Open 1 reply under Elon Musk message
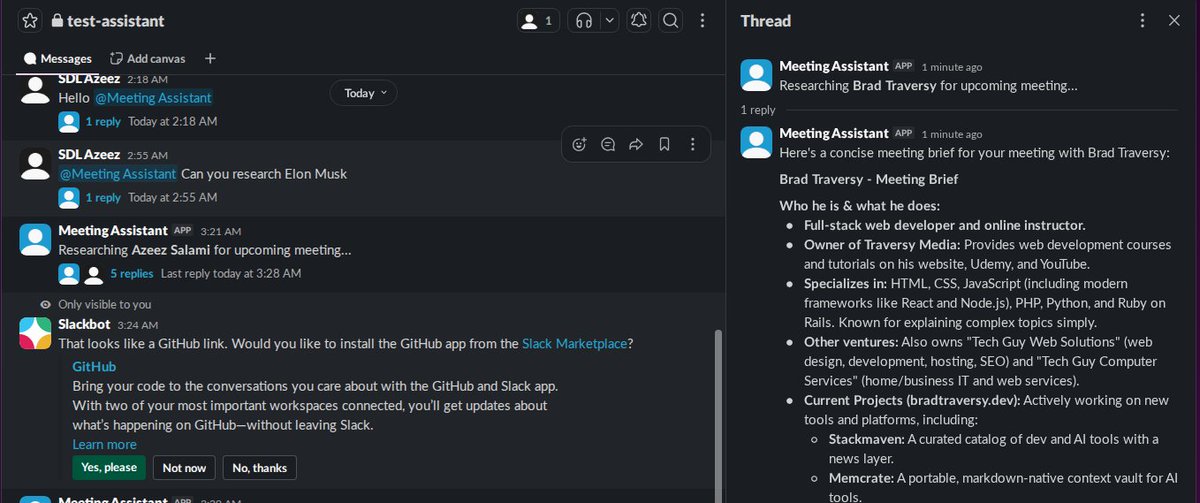 tap(103, 197)
